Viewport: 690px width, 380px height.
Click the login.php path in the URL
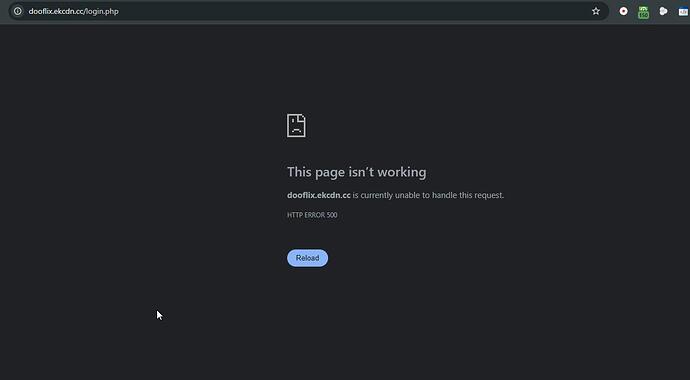(x=102, y=11)
